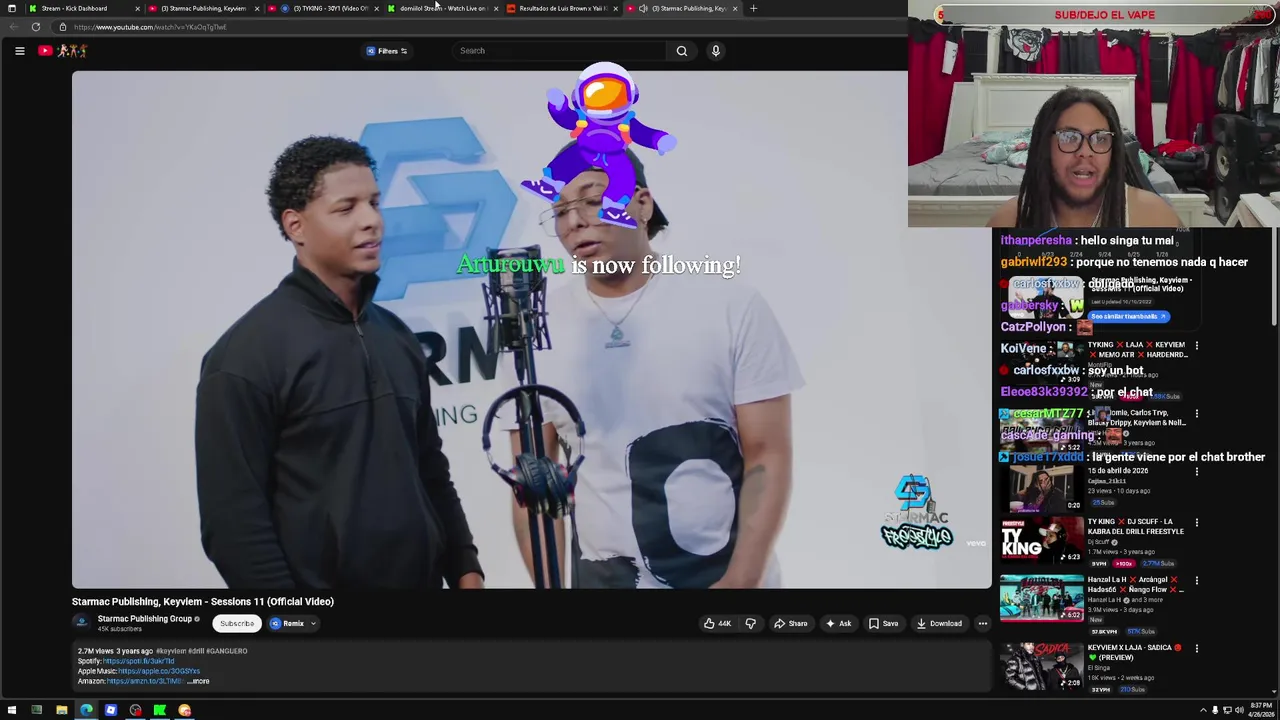
Task: Open the YouTube guide hamburger menu
Action: (19, 51)
